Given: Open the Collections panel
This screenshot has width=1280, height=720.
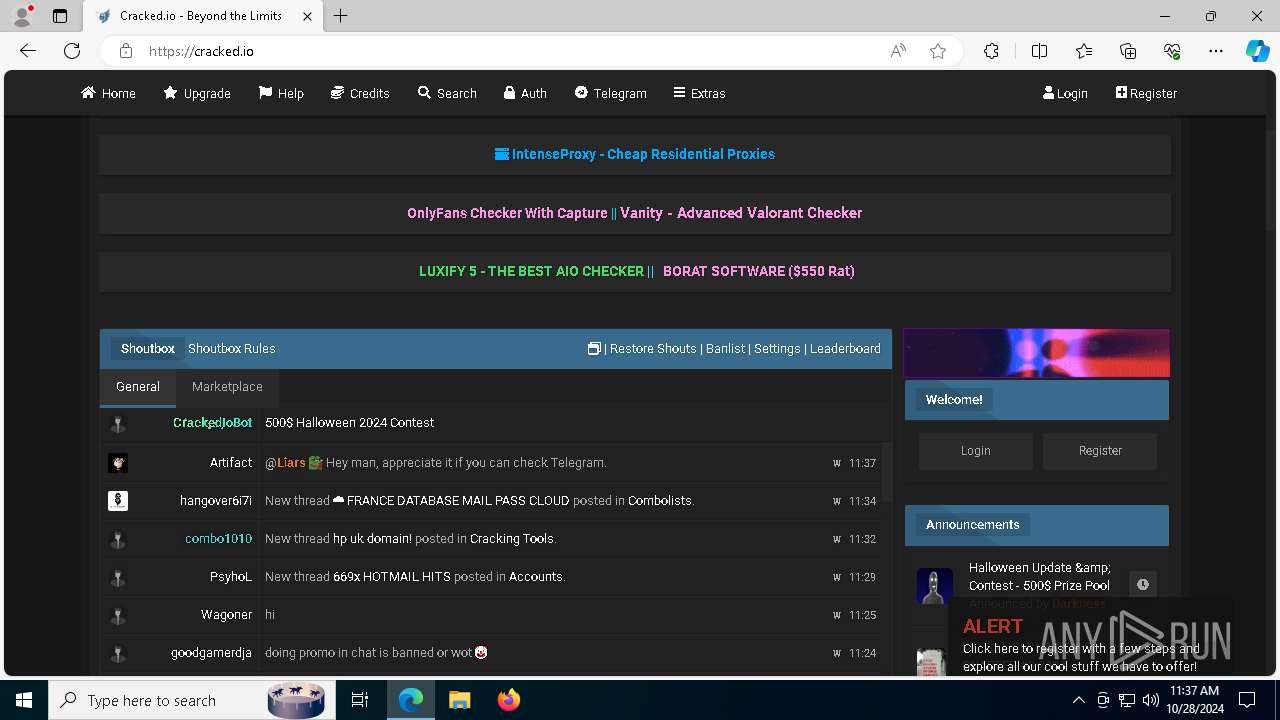Looking at the screenshot, I should click(x=1128, y=51).
